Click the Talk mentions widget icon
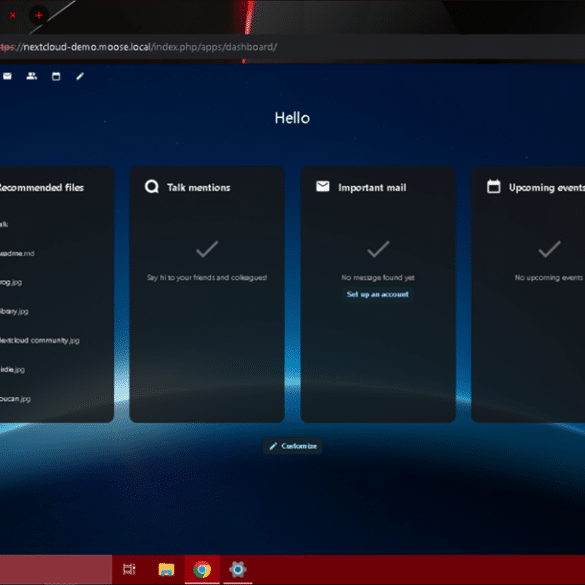Image resolution: width=585 pixels, height=585 pixels. click(152, 187)
